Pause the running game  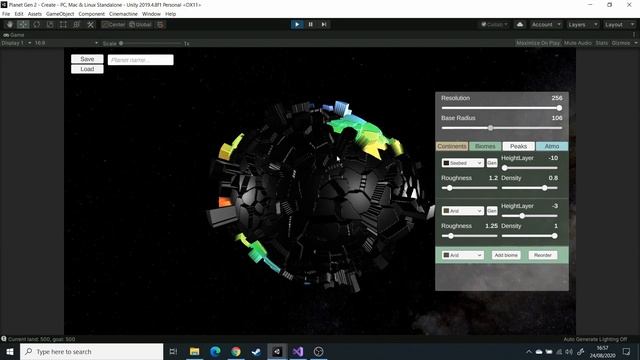pos(311,24)
